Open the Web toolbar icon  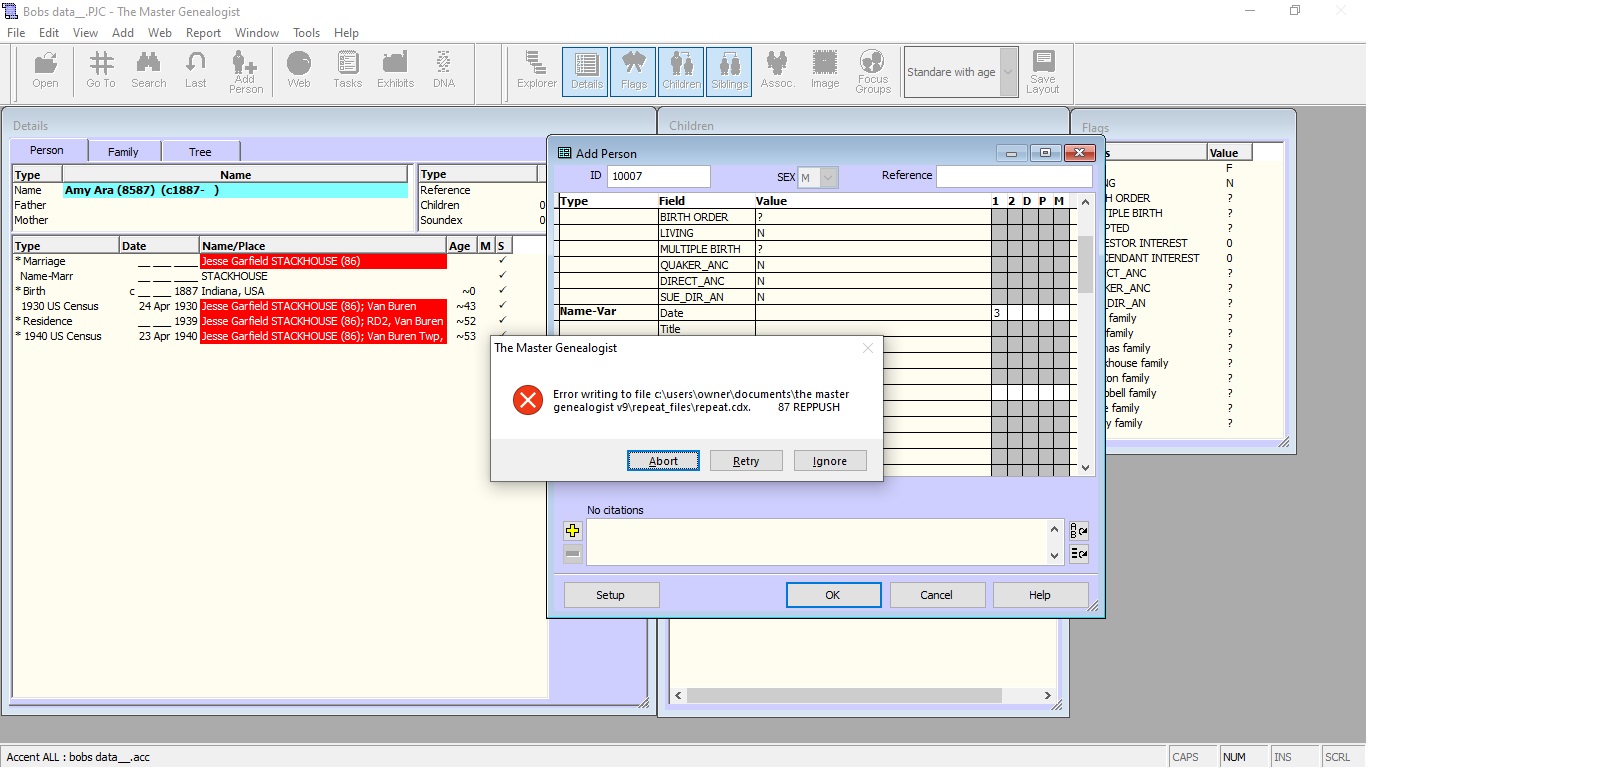299,71
